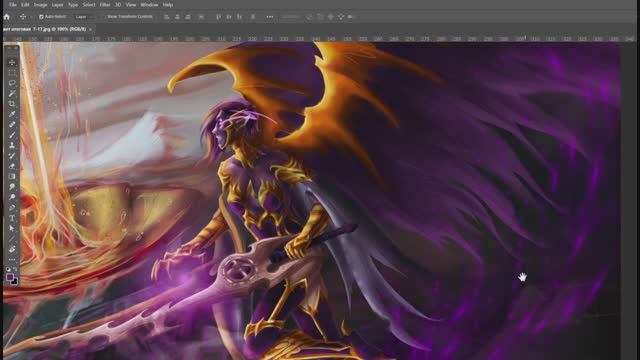Viewport: 640px width, 360px height.
Task: Open the Type menu
Action: [x=73, y=5]
